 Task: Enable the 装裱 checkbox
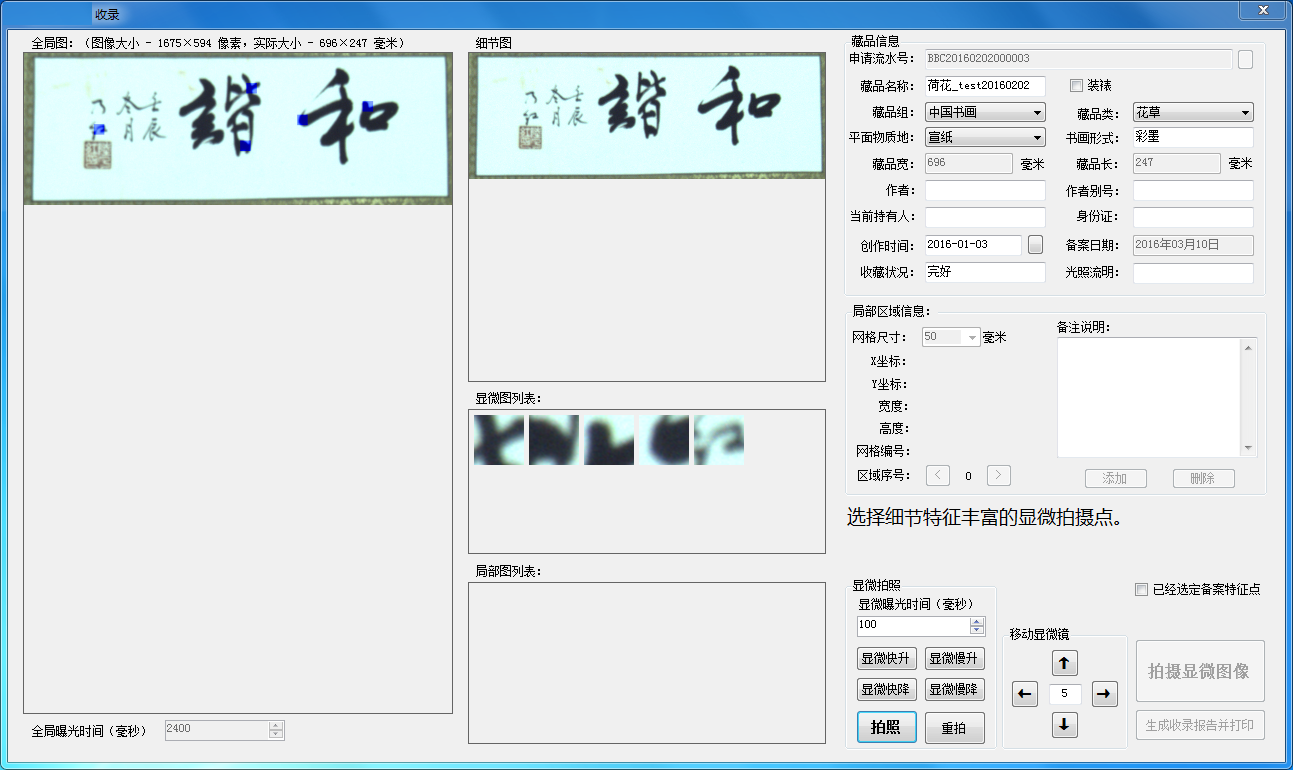(1077, 86)
